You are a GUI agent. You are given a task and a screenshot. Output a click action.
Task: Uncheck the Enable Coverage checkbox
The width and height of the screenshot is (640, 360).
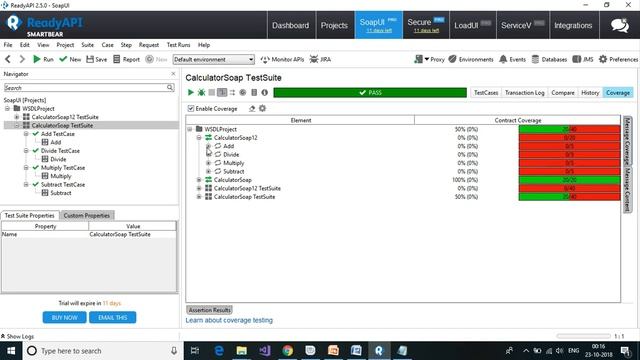pyautogui.click(x=191, y=109)
